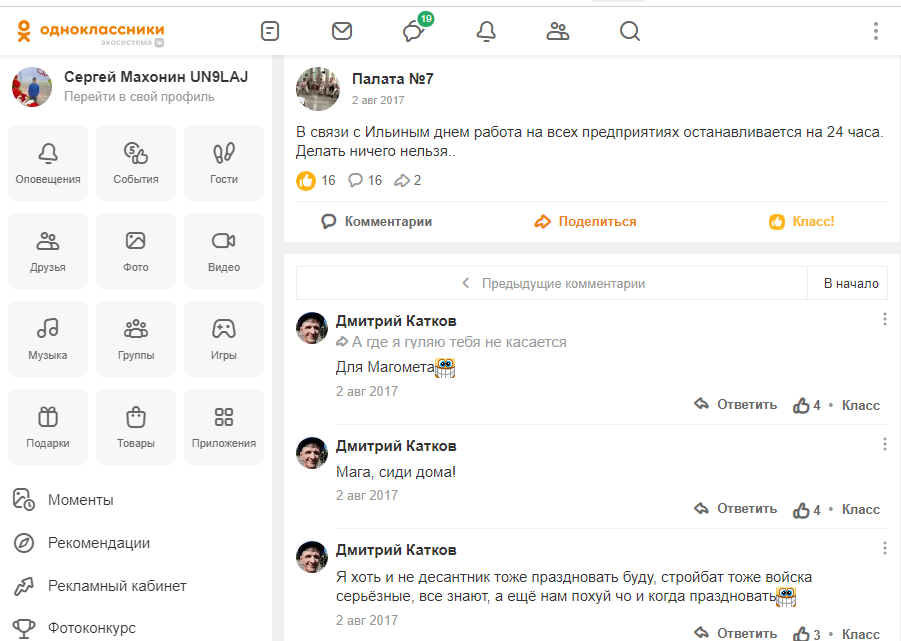Viewport: 901px width, 641px height.
Task: Toggle Класс on стройбат comment
Action: coord(861,634)
